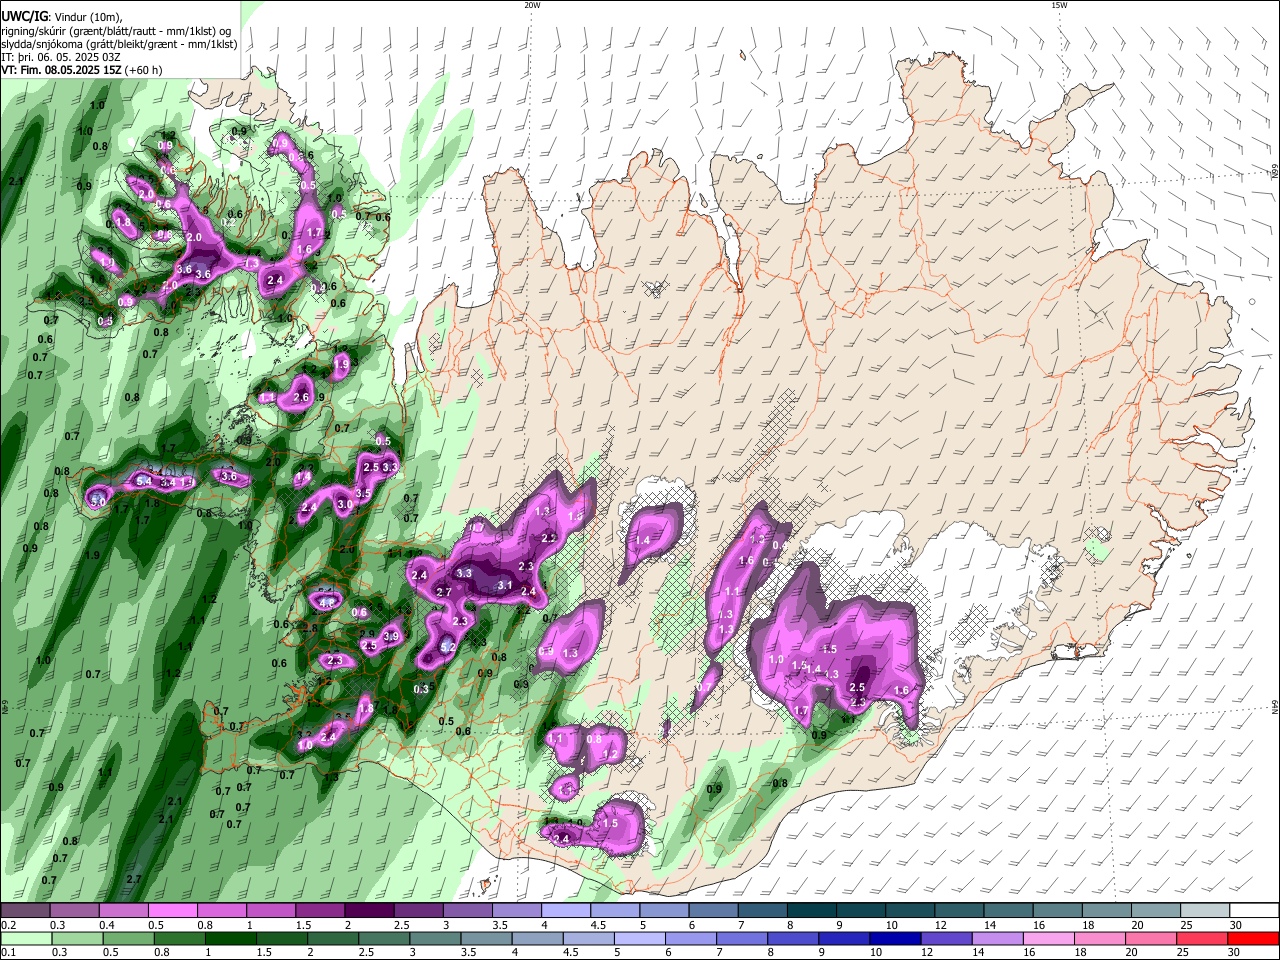Click the 'UWC/IG: Vindur (10m)' title line
Viewport: 1280px width, 960px height.
point(61,16)
